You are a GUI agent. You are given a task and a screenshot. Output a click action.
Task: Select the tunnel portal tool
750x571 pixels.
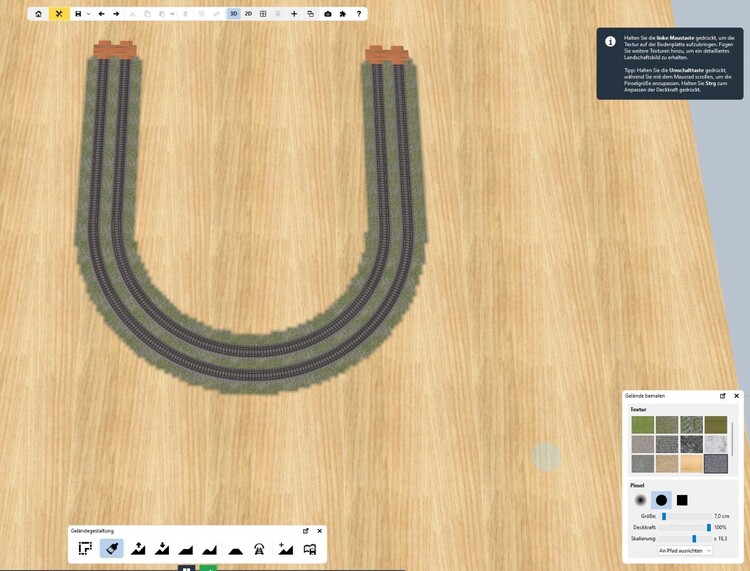click(259, 549)
